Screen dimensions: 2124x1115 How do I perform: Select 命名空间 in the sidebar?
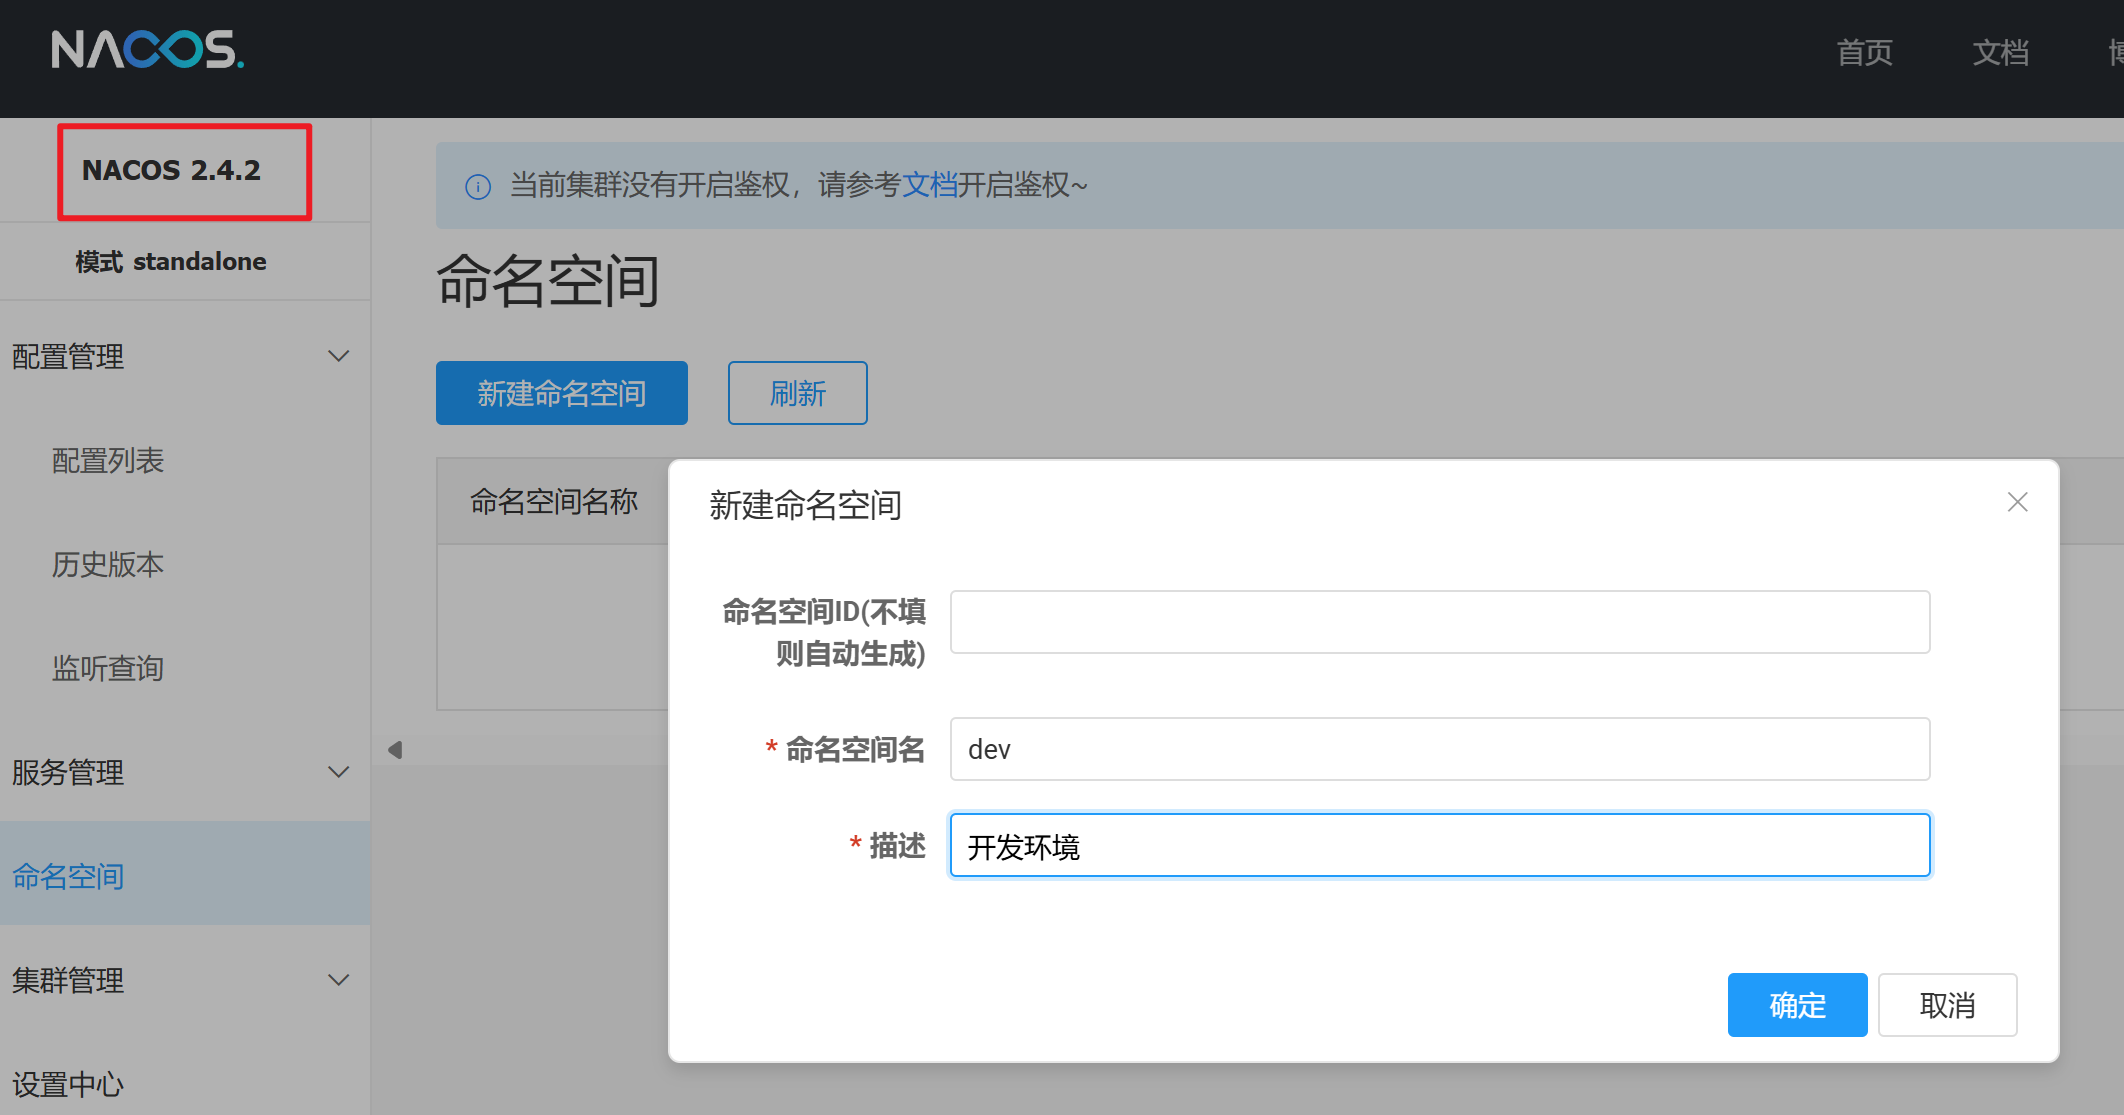point(185,875)
